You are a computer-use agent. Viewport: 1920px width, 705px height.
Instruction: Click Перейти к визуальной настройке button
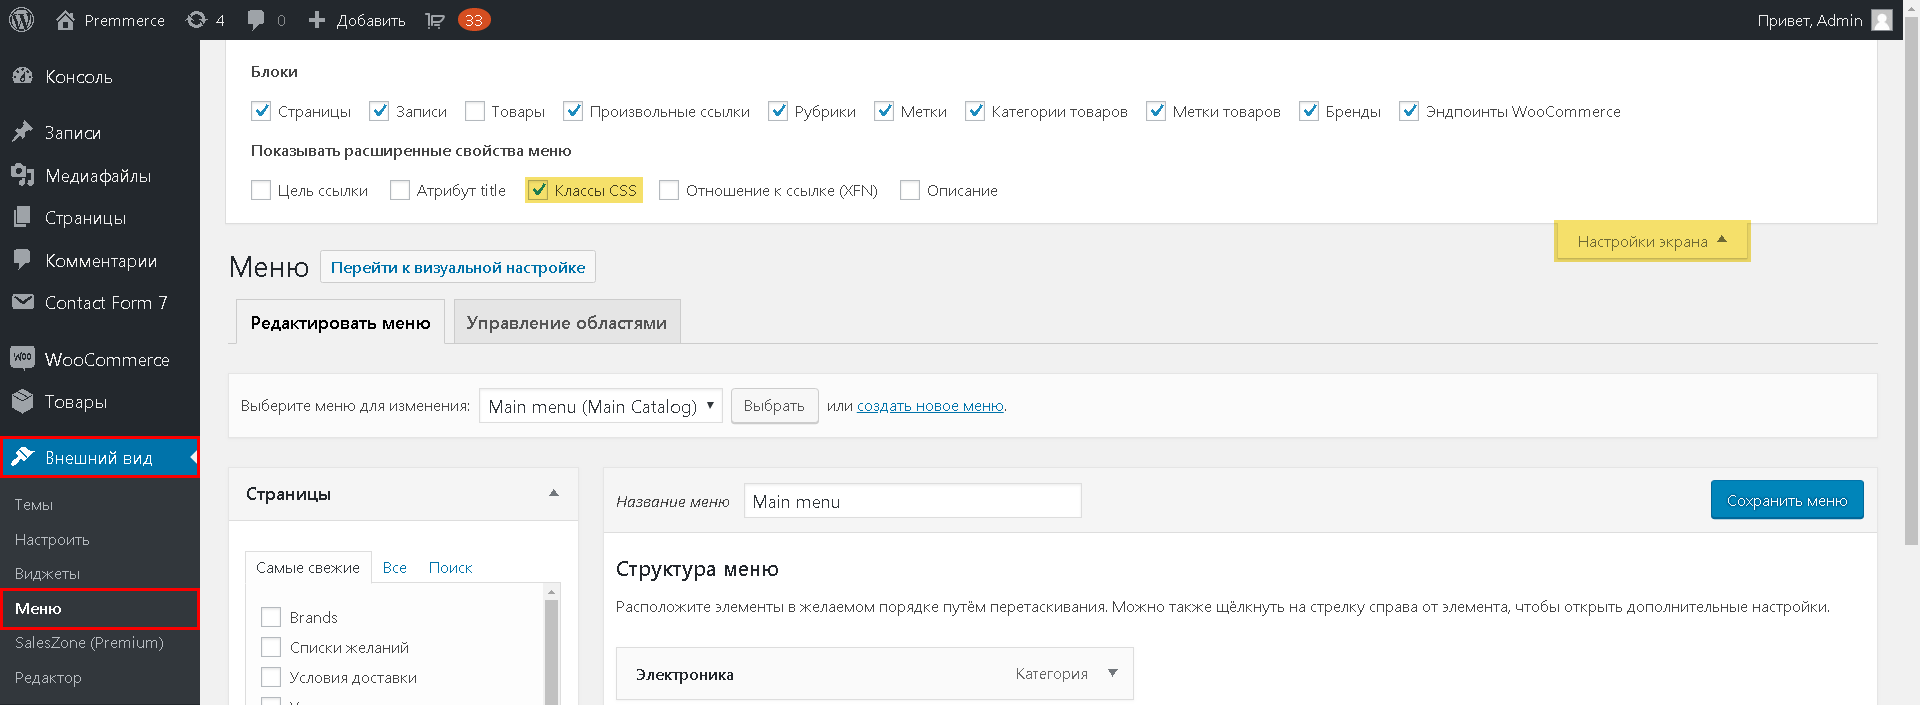[458, 267]
